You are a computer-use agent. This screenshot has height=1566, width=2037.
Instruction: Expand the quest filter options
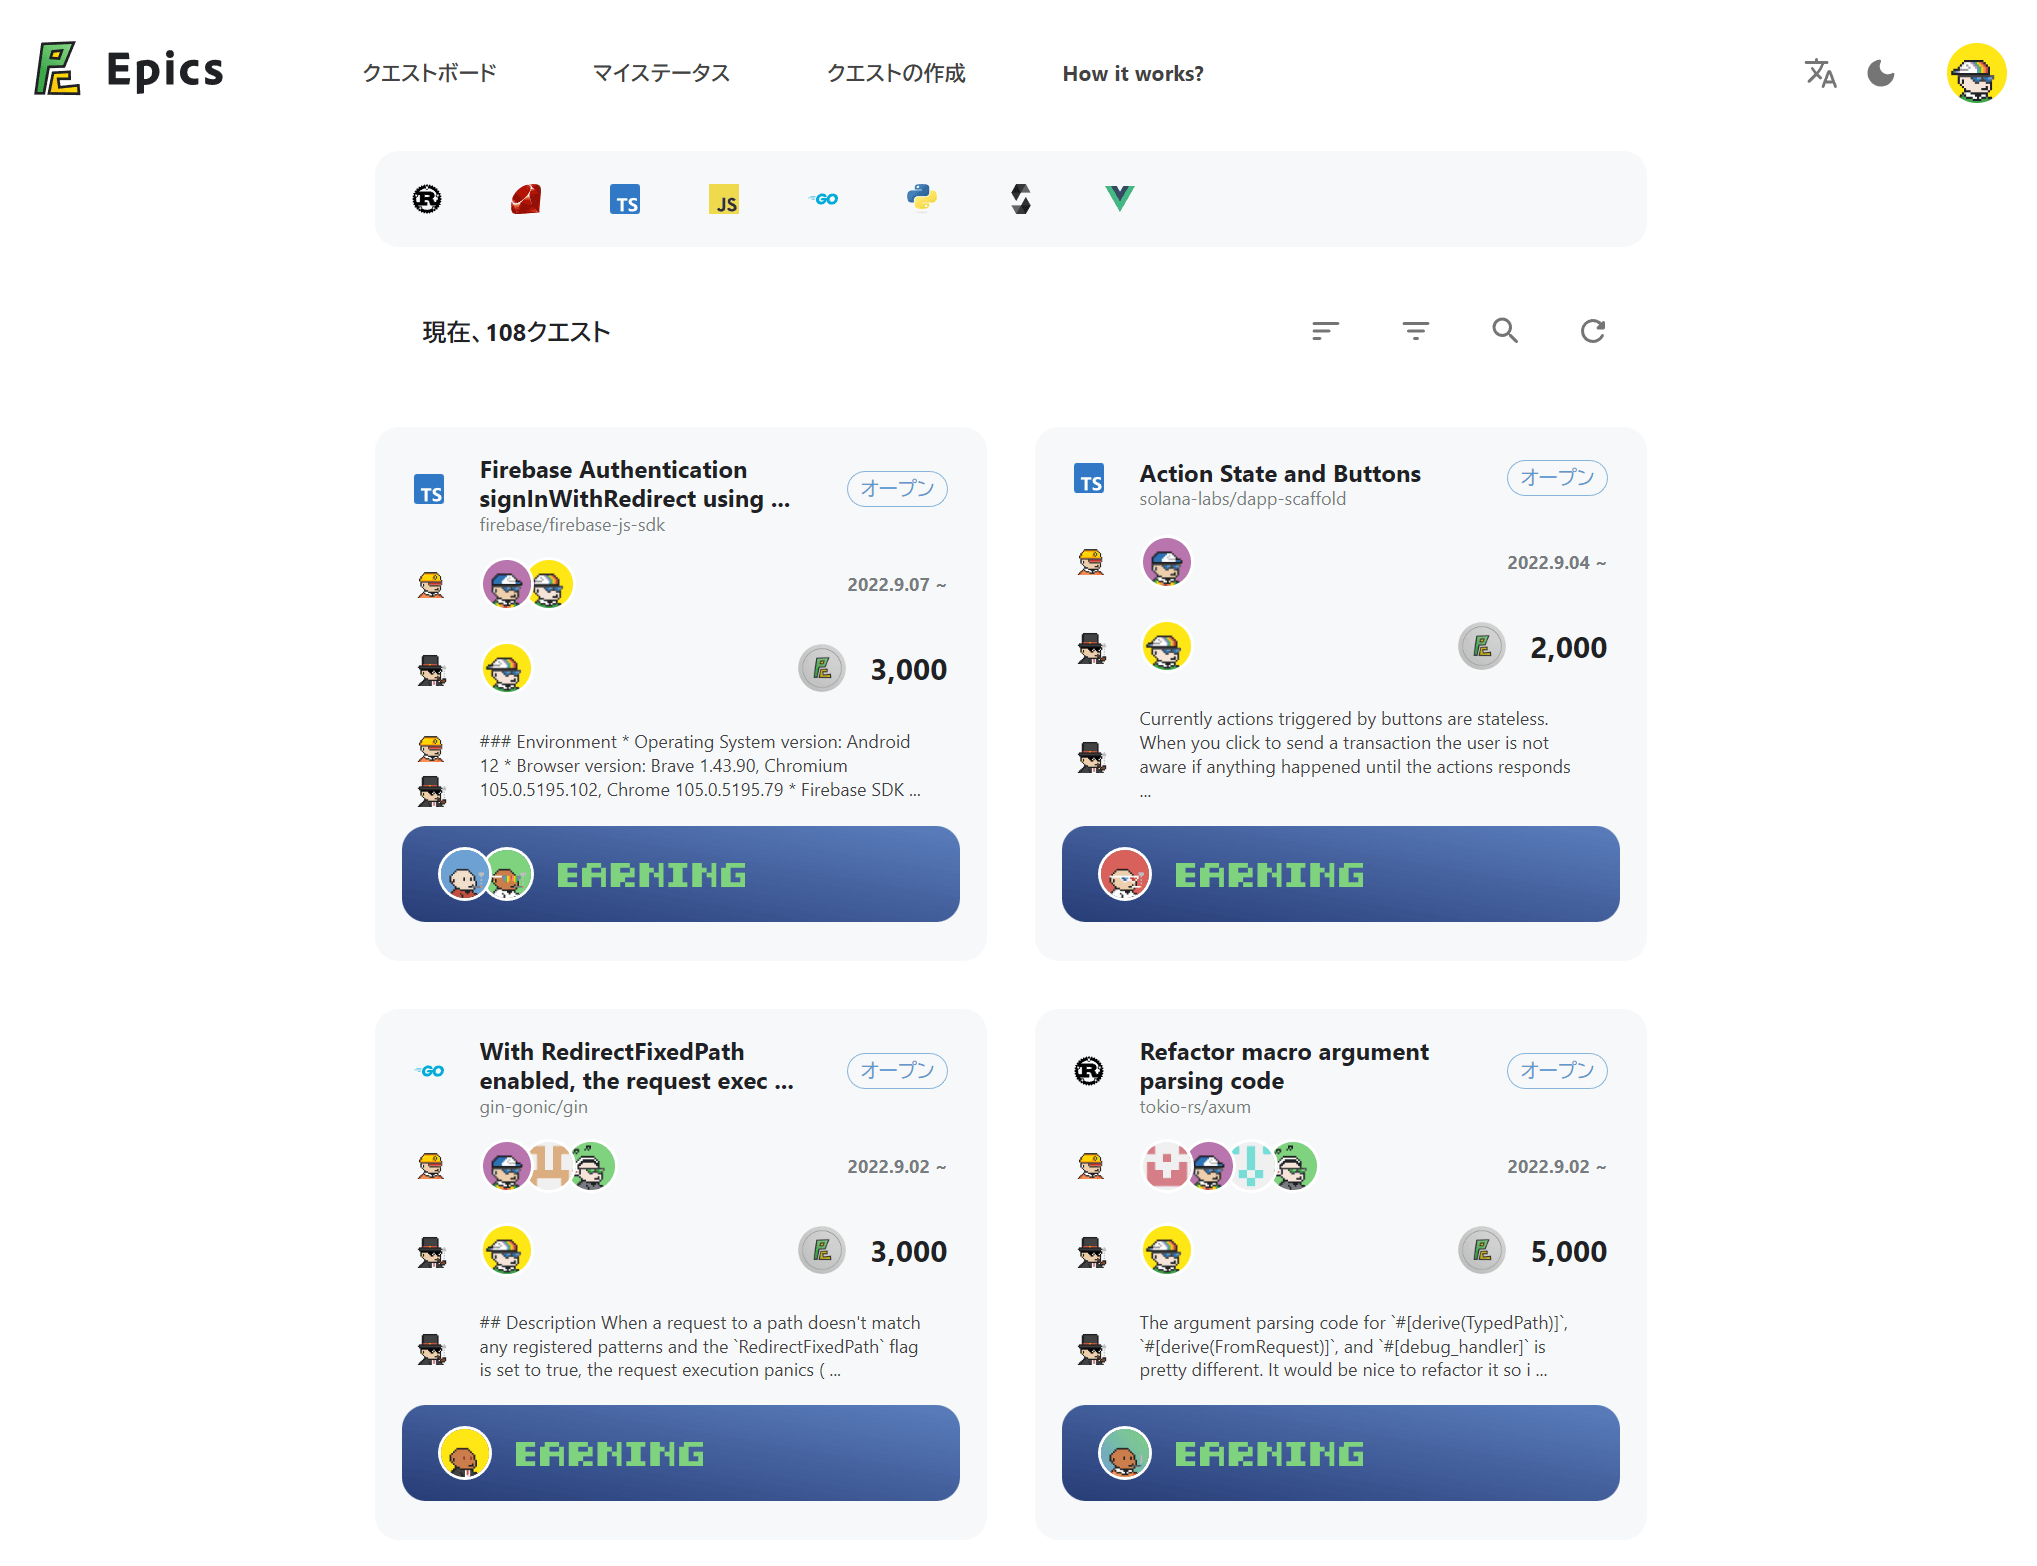1415,331
